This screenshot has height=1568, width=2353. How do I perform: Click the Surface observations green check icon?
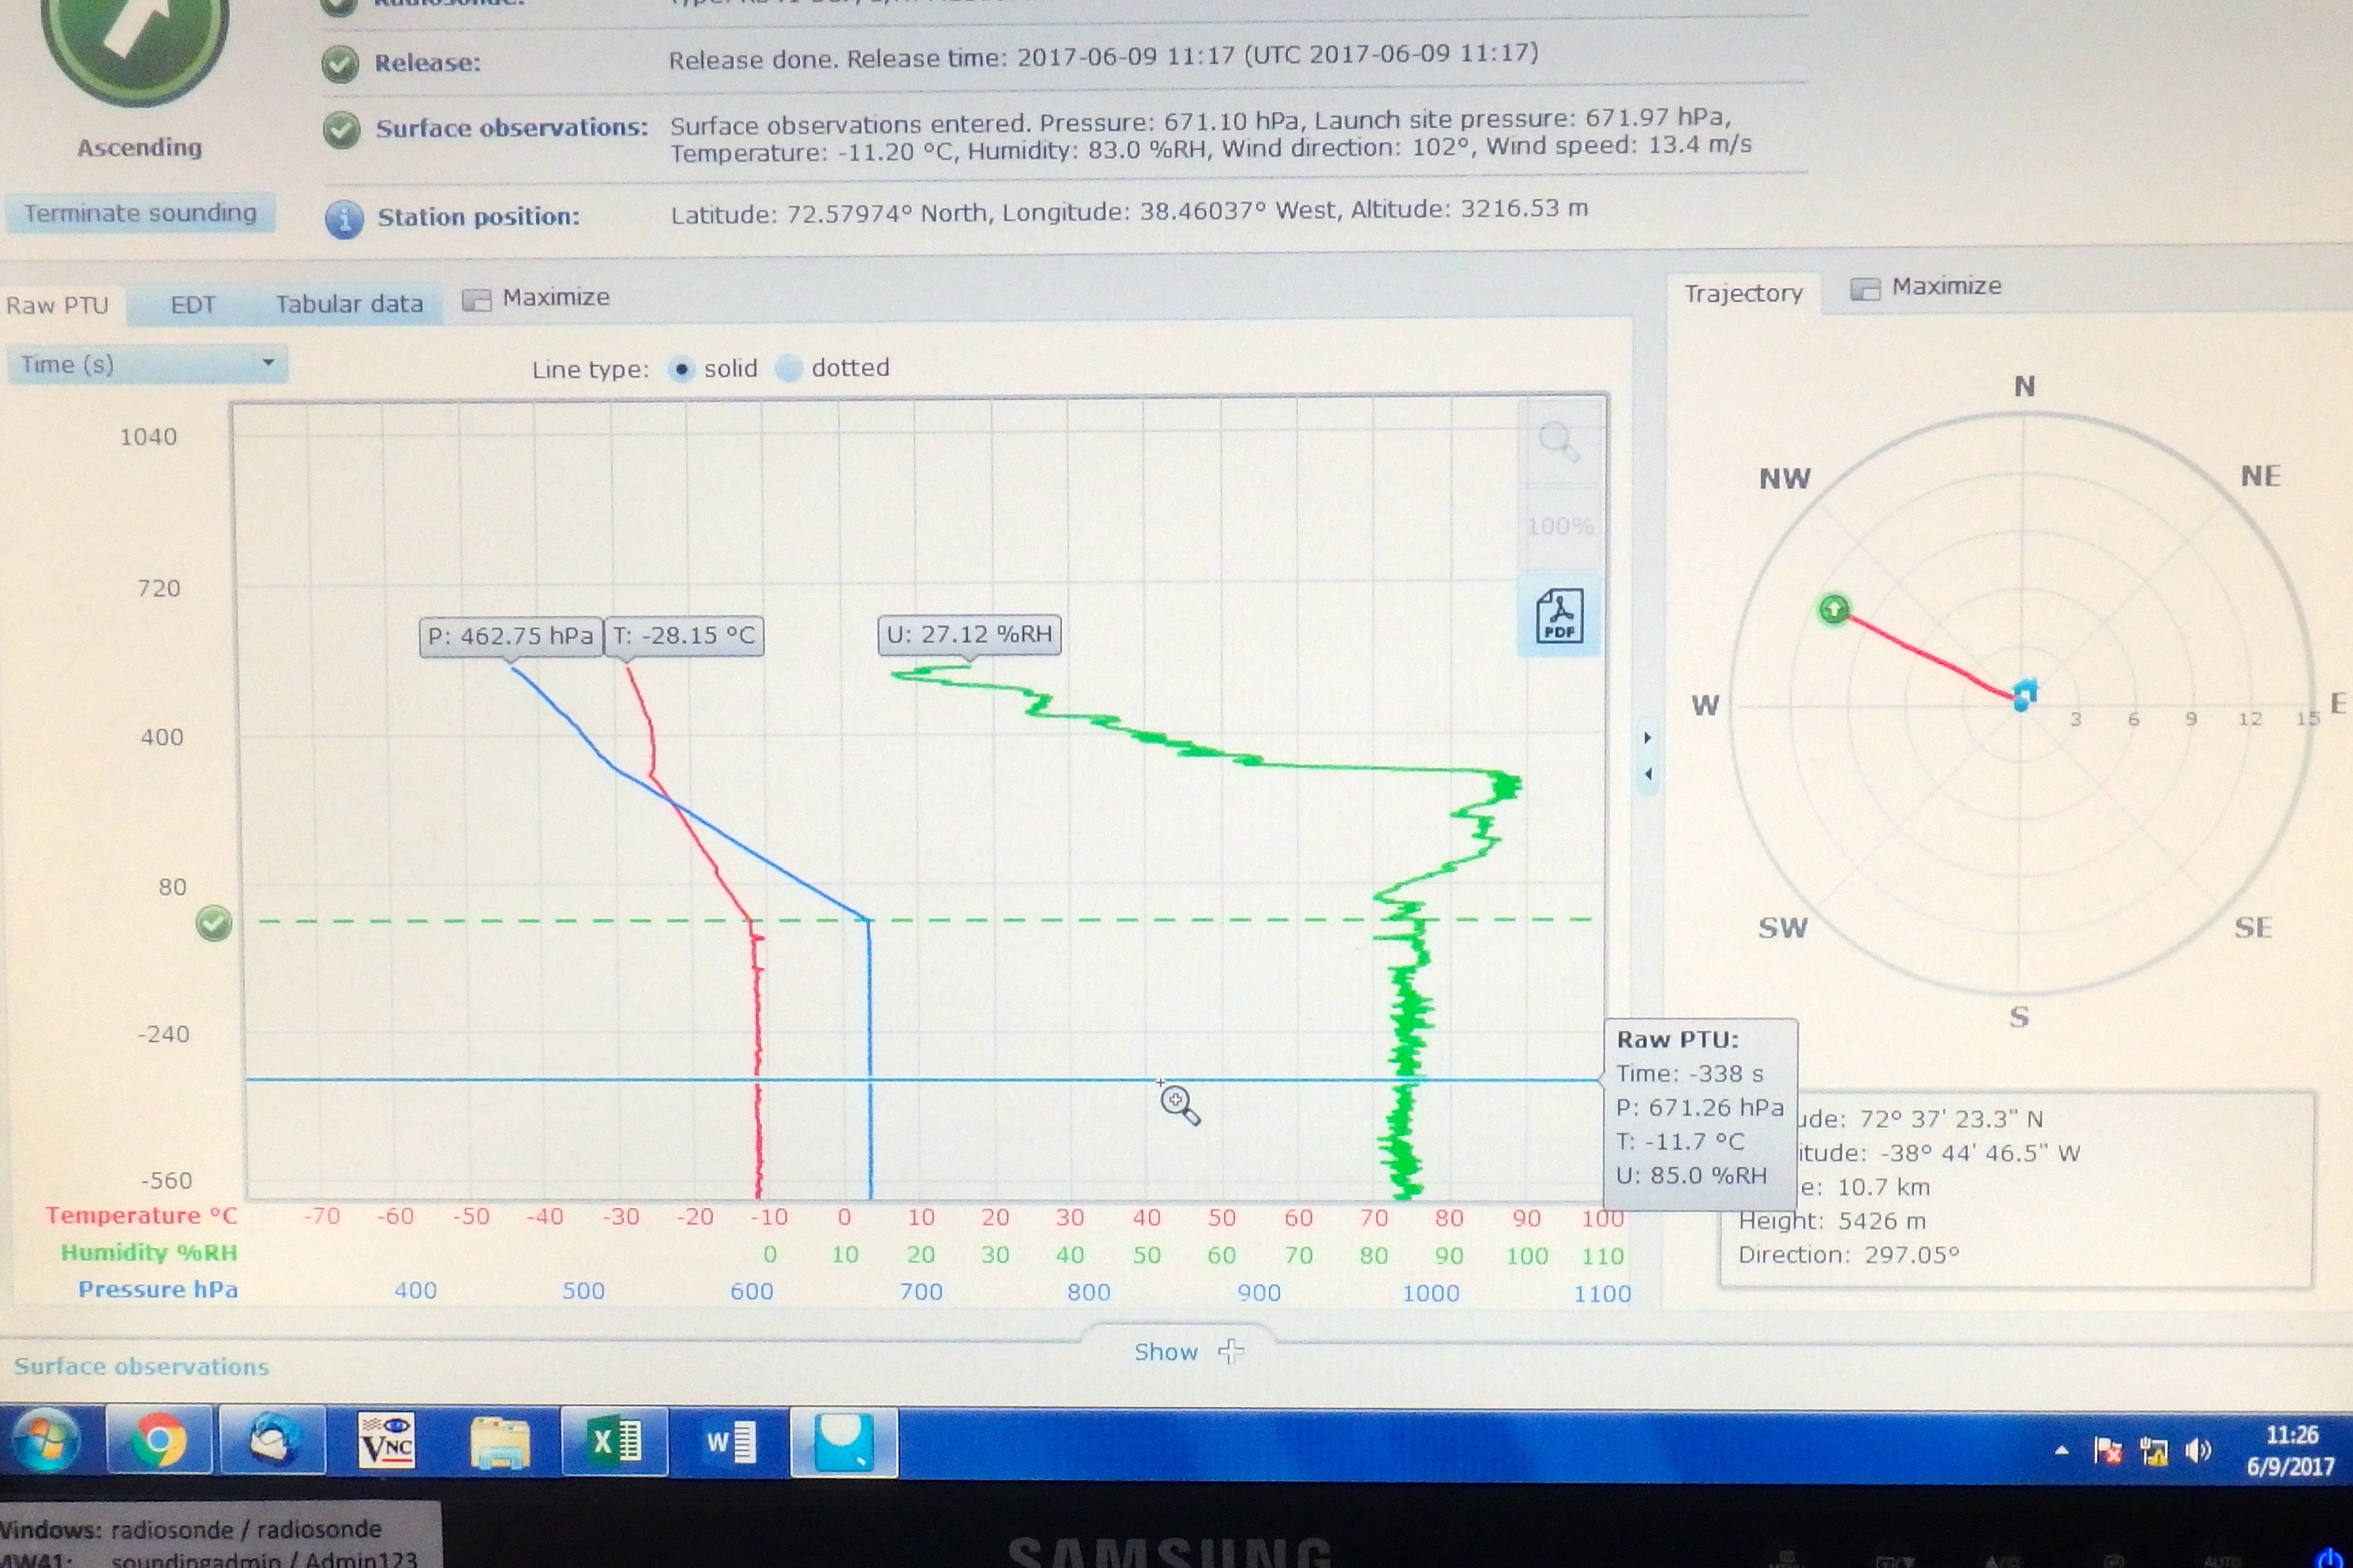[341, 130]
